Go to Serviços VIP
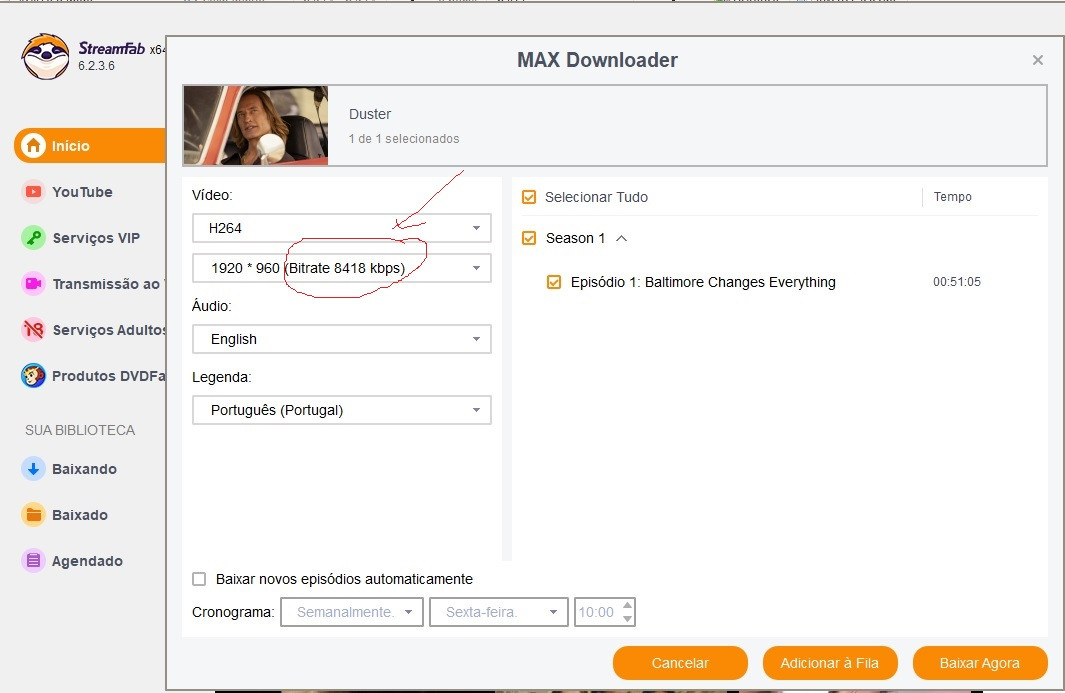The height and width of the screenshot is (693, 1065). click(x=96, y=238)
